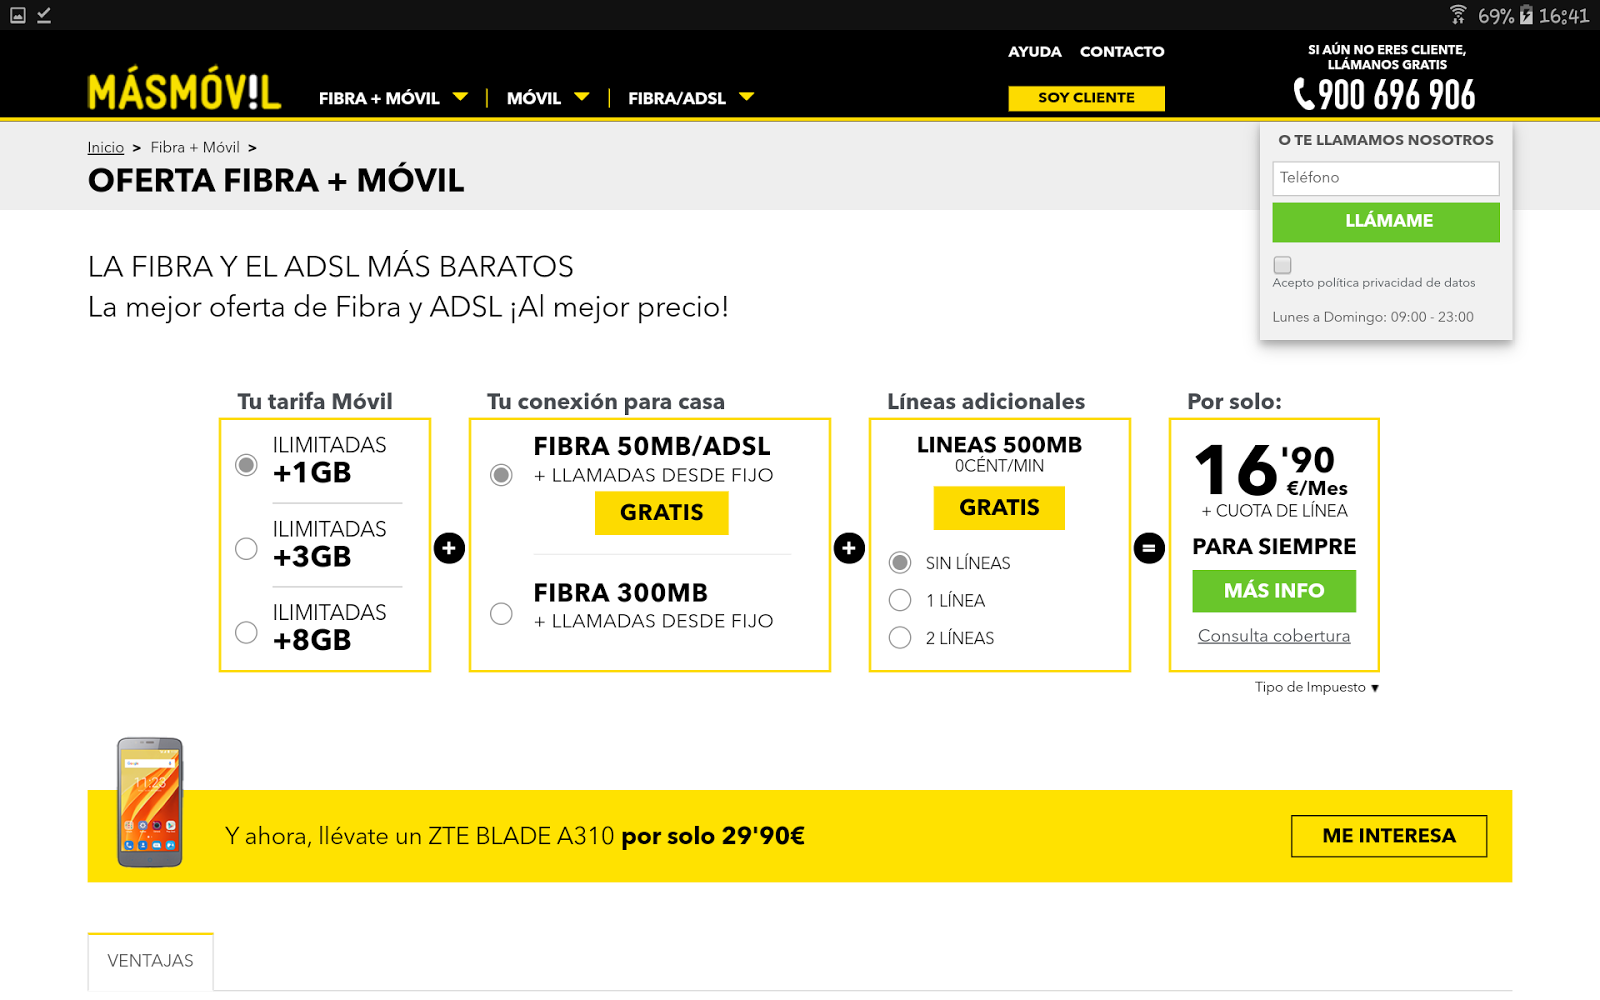
Task: Click the 'O TE LLAMAMOS NOSOTROS' title
Action: point(1386,140)
